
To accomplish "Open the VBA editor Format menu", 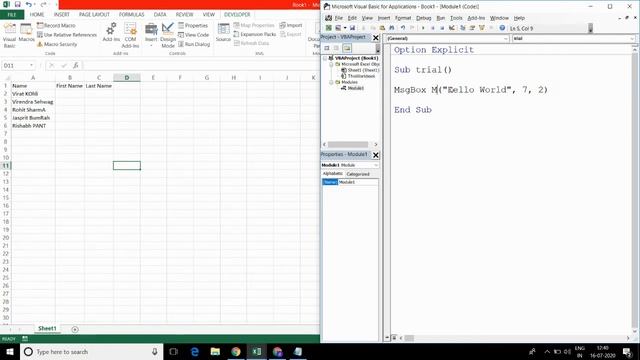I will pos(403,18).
